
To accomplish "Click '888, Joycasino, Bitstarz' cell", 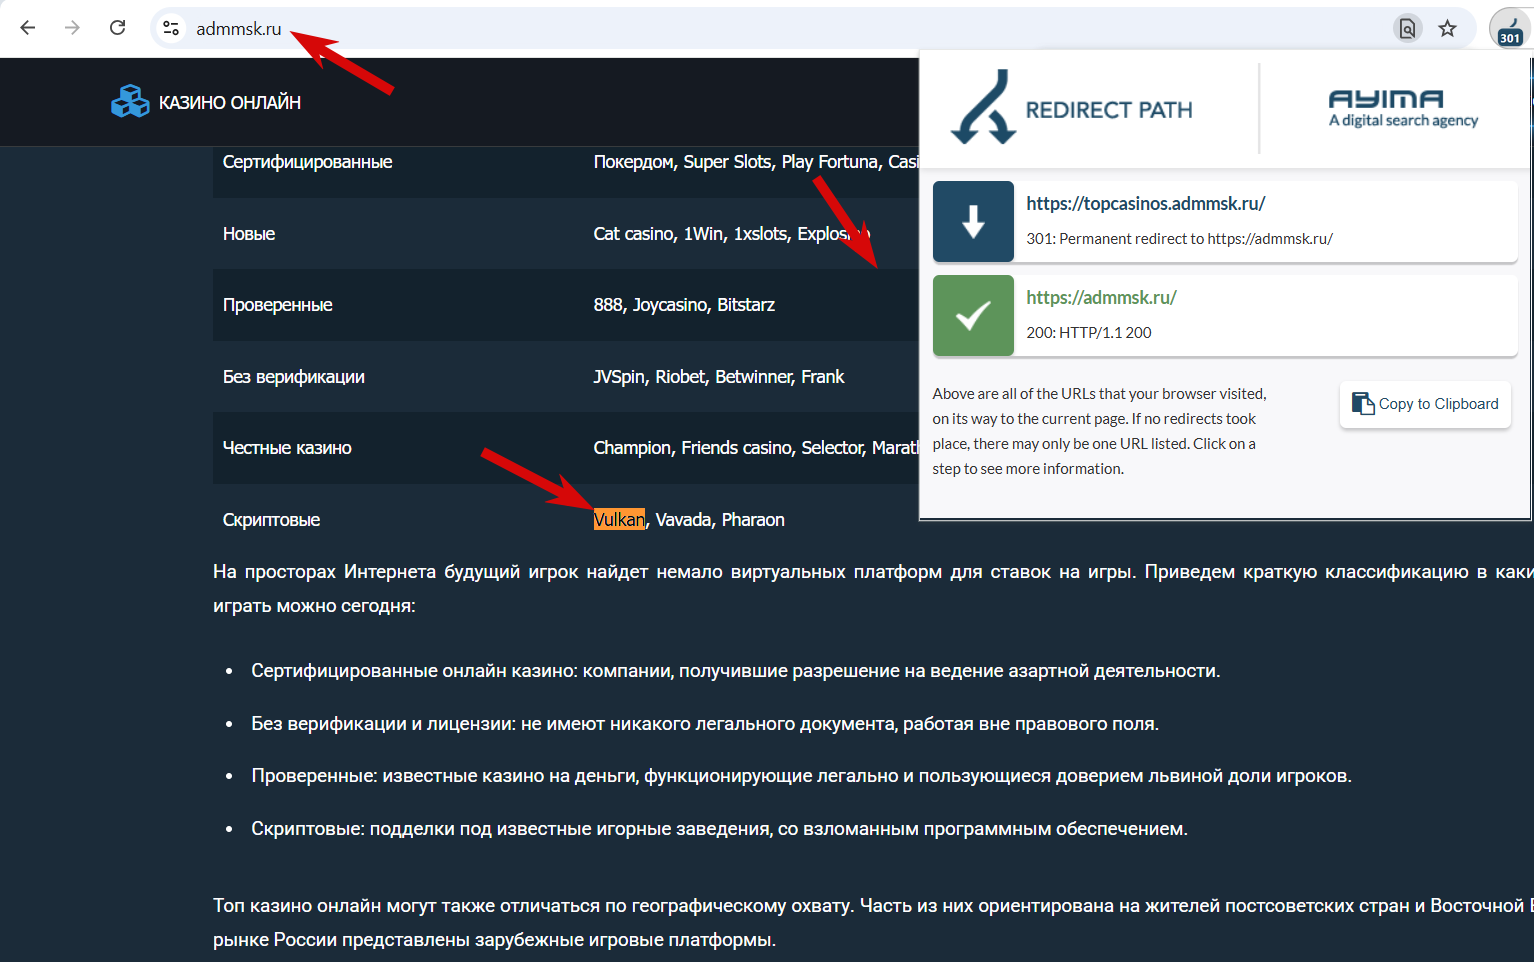I will pyautogui.click(x=684, y=305).
